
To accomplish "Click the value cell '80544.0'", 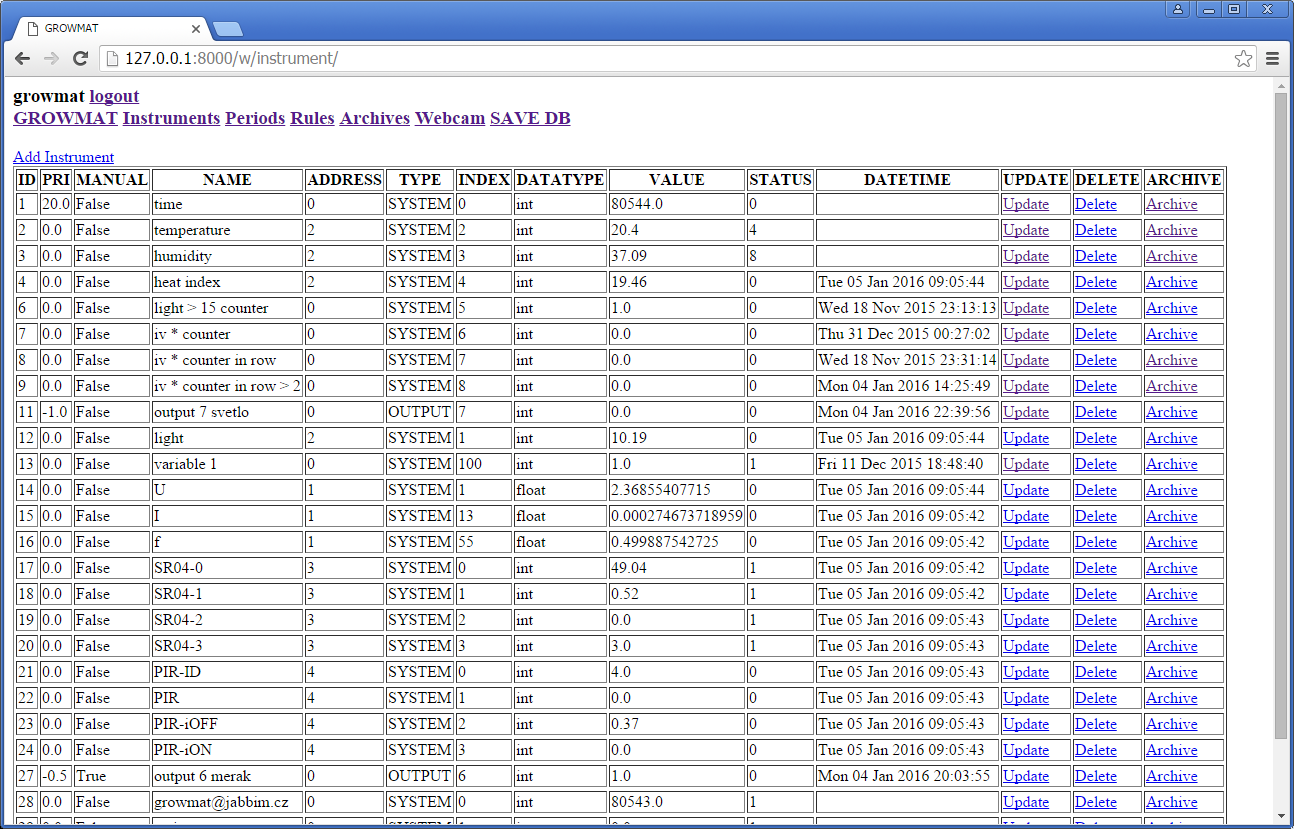I will (677, 204).
